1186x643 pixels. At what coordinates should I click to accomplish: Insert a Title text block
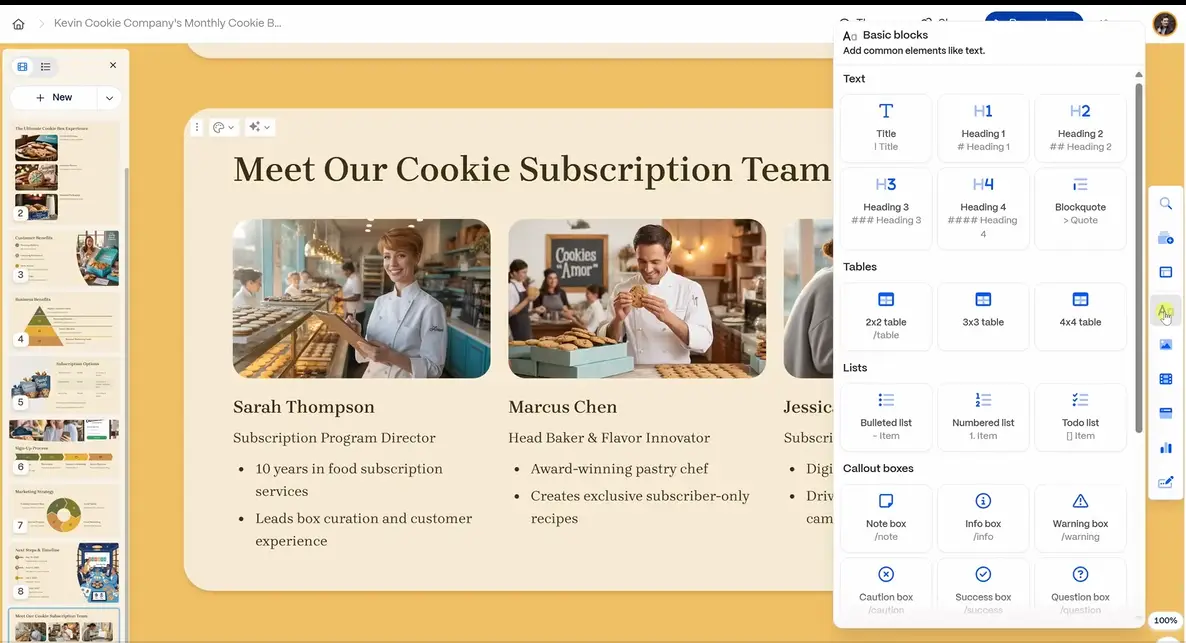point(886,128)
